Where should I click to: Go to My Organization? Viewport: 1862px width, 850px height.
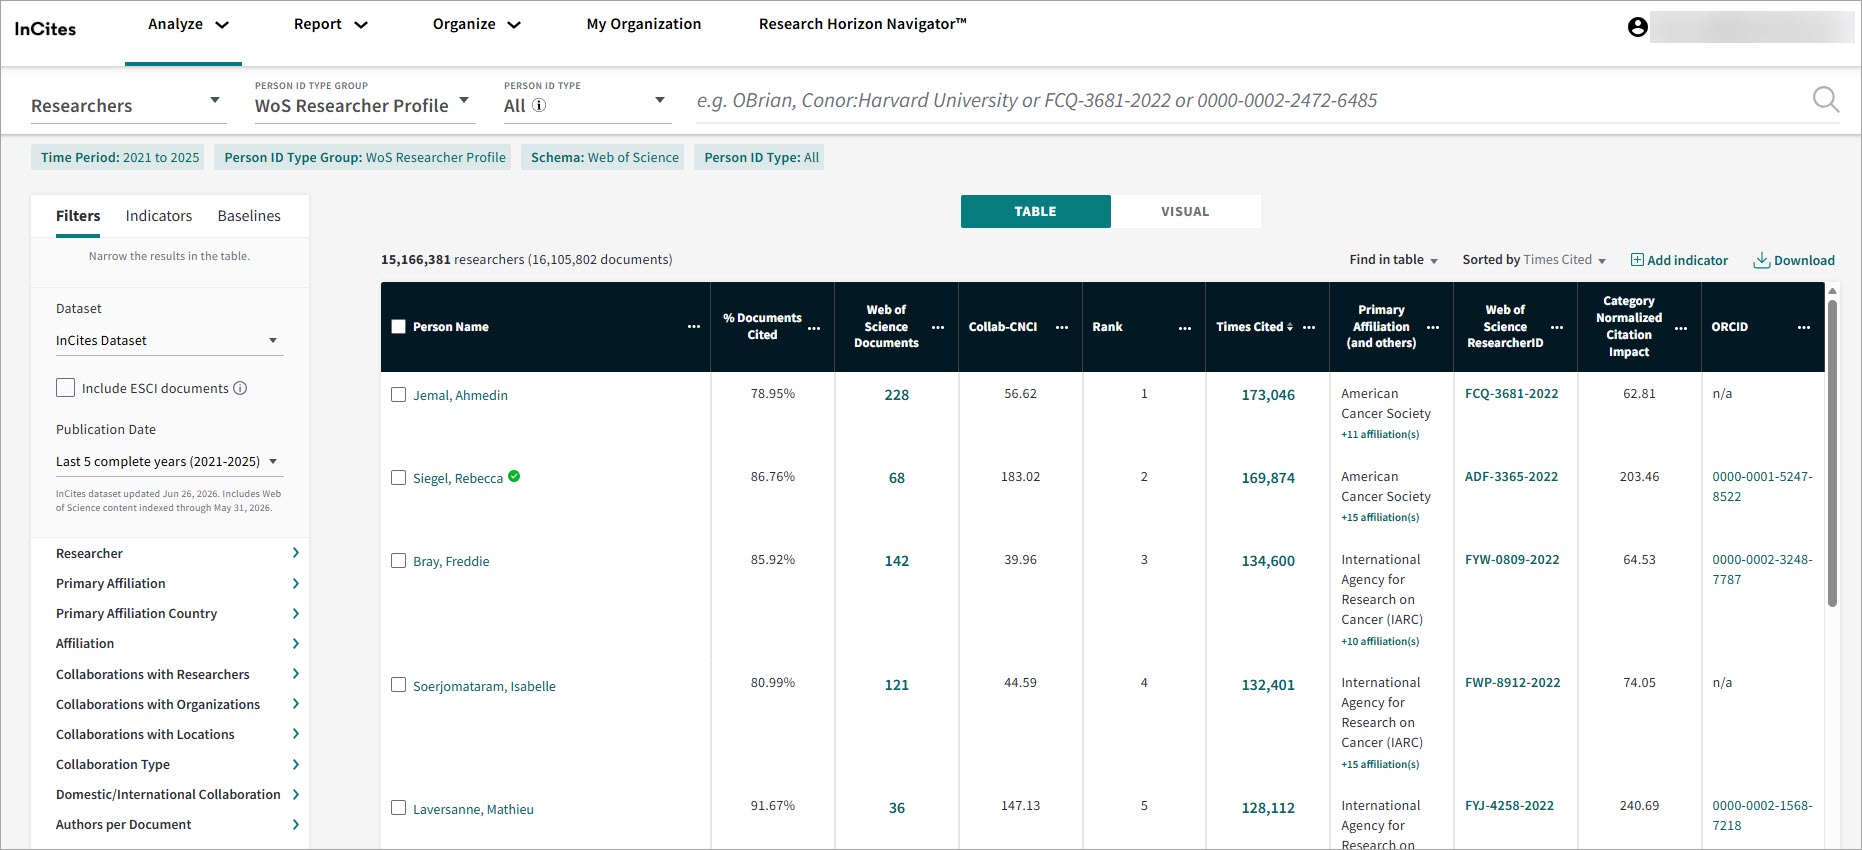tap(644, 24)
